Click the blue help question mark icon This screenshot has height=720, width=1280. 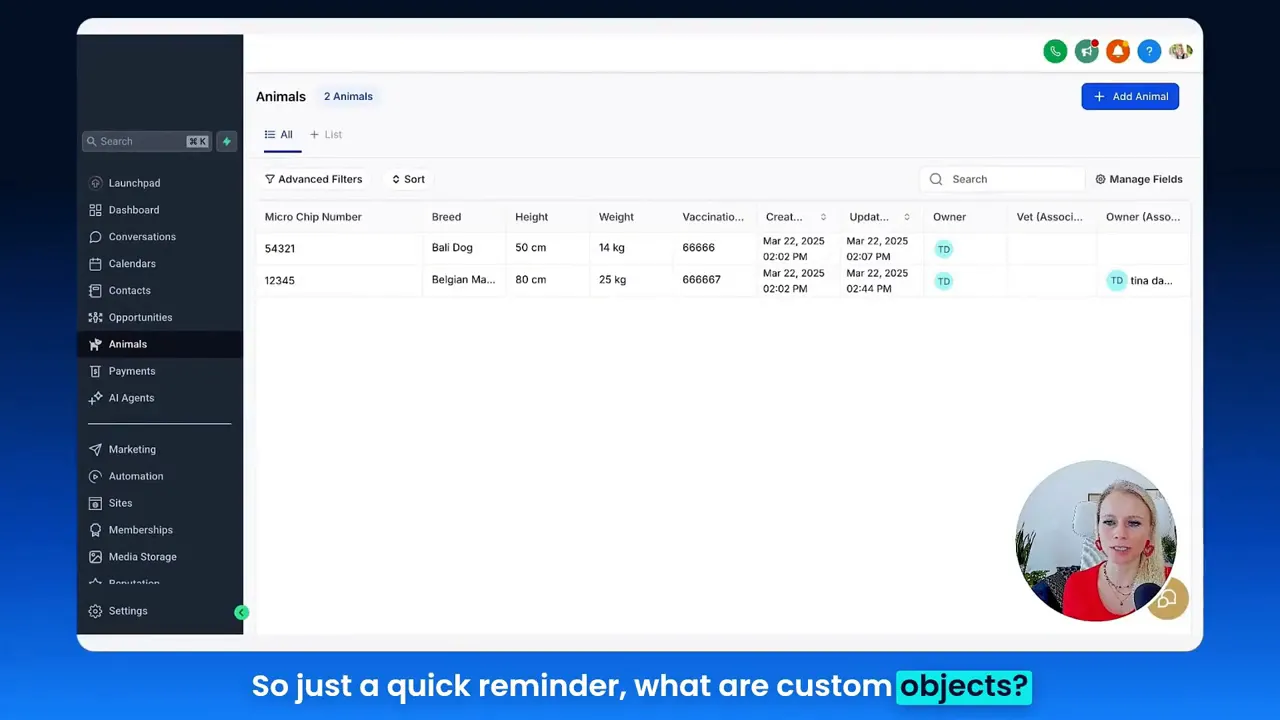click(x=1149, y=52)
